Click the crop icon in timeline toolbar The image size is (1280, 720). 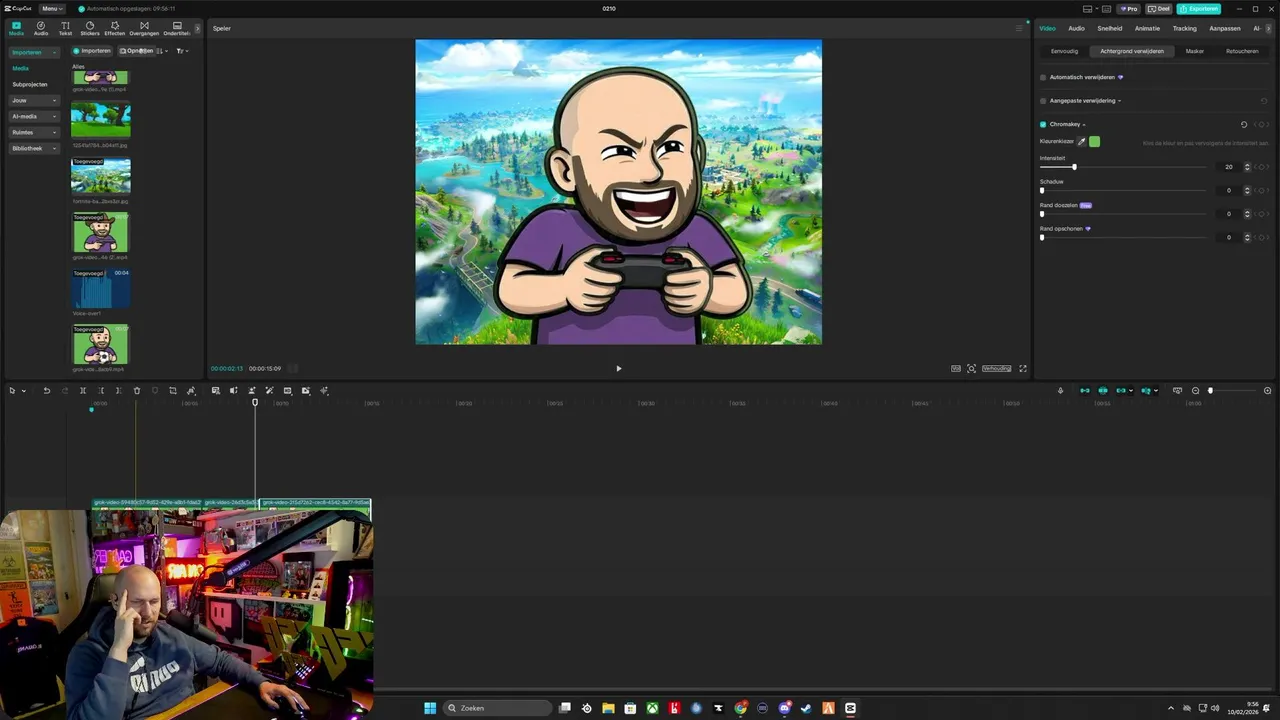click(173, 391)
